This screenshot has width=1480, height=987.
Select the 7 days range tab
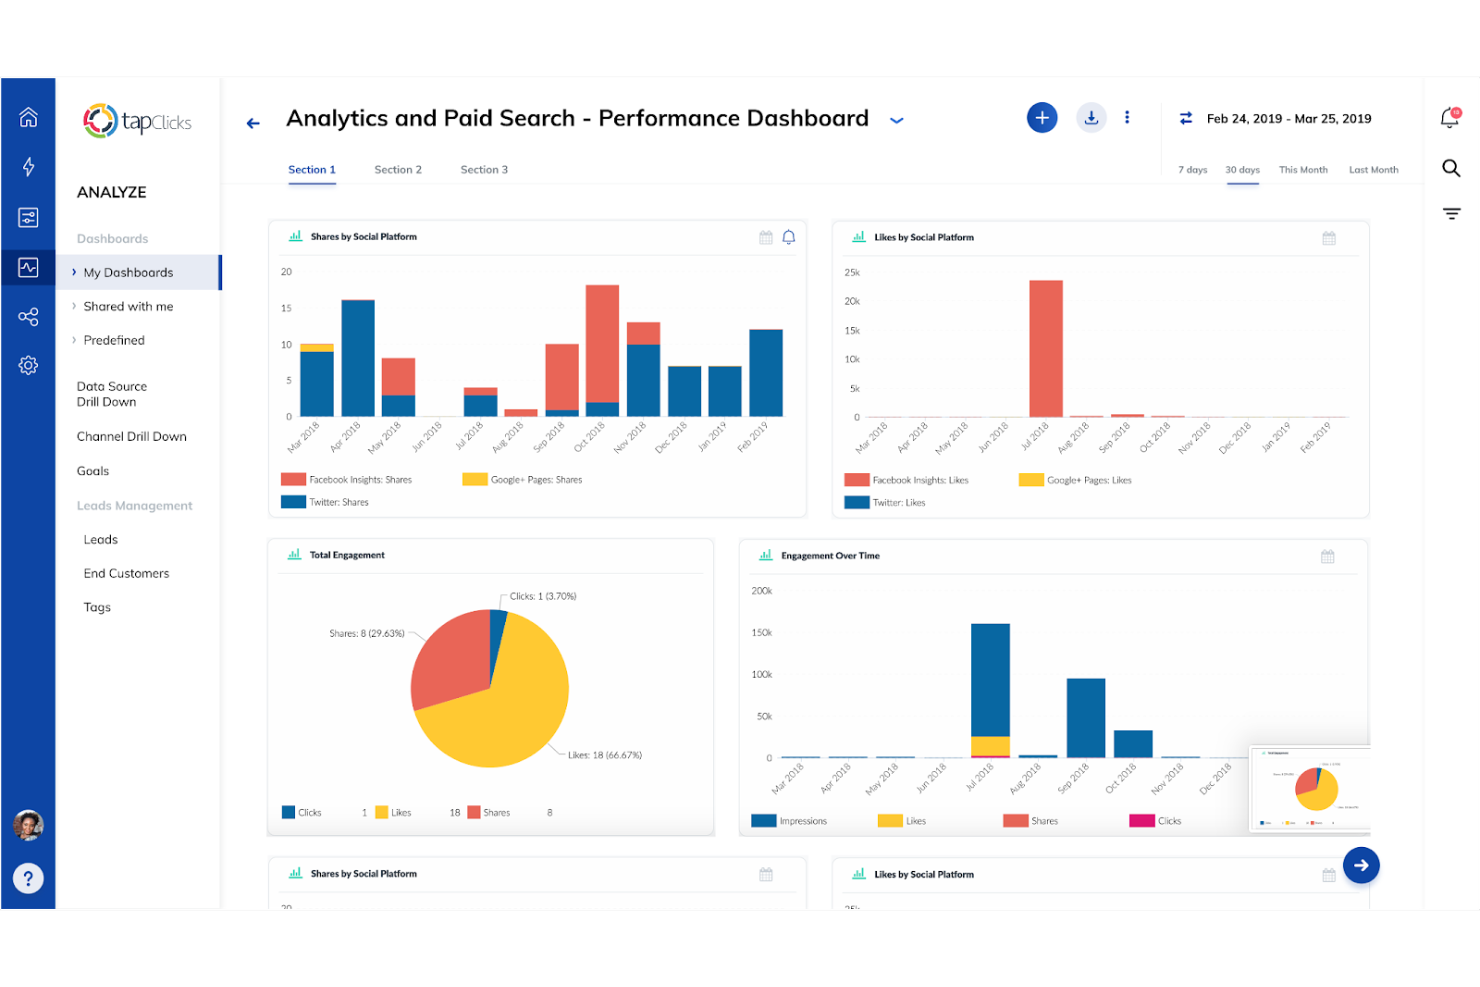tap(1192, 170)
